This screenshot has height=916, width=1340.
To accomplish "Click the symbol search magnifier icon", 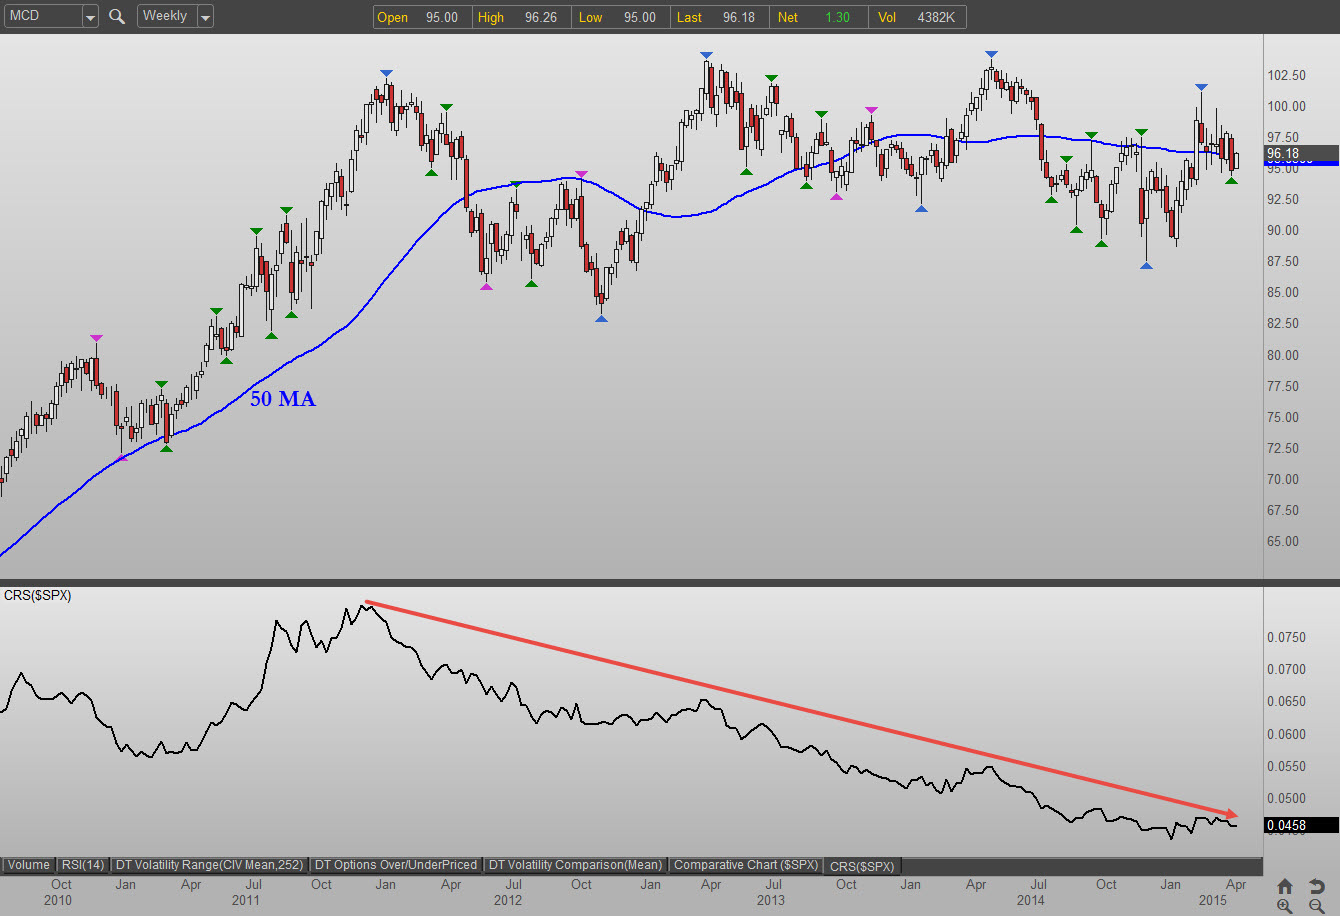I will pyautogui.click(x=117, y=16).
